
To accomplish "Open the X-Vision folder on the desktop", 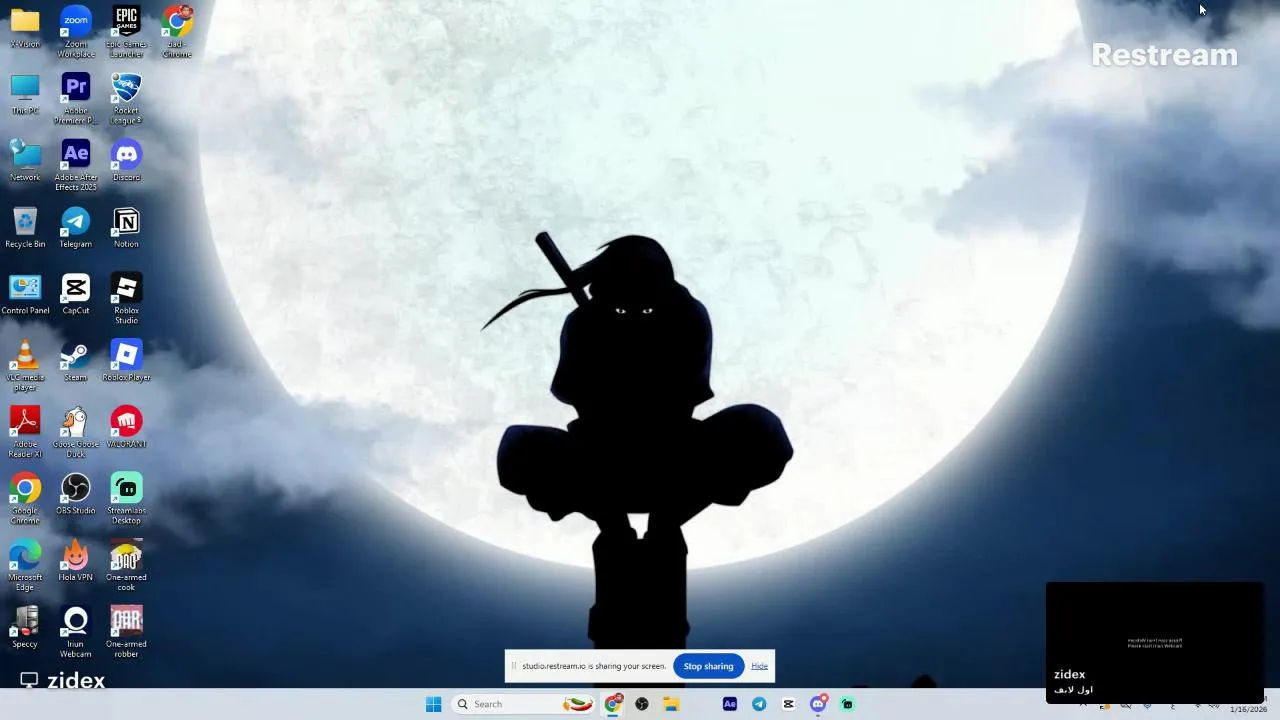I will [x=25, y=27].
